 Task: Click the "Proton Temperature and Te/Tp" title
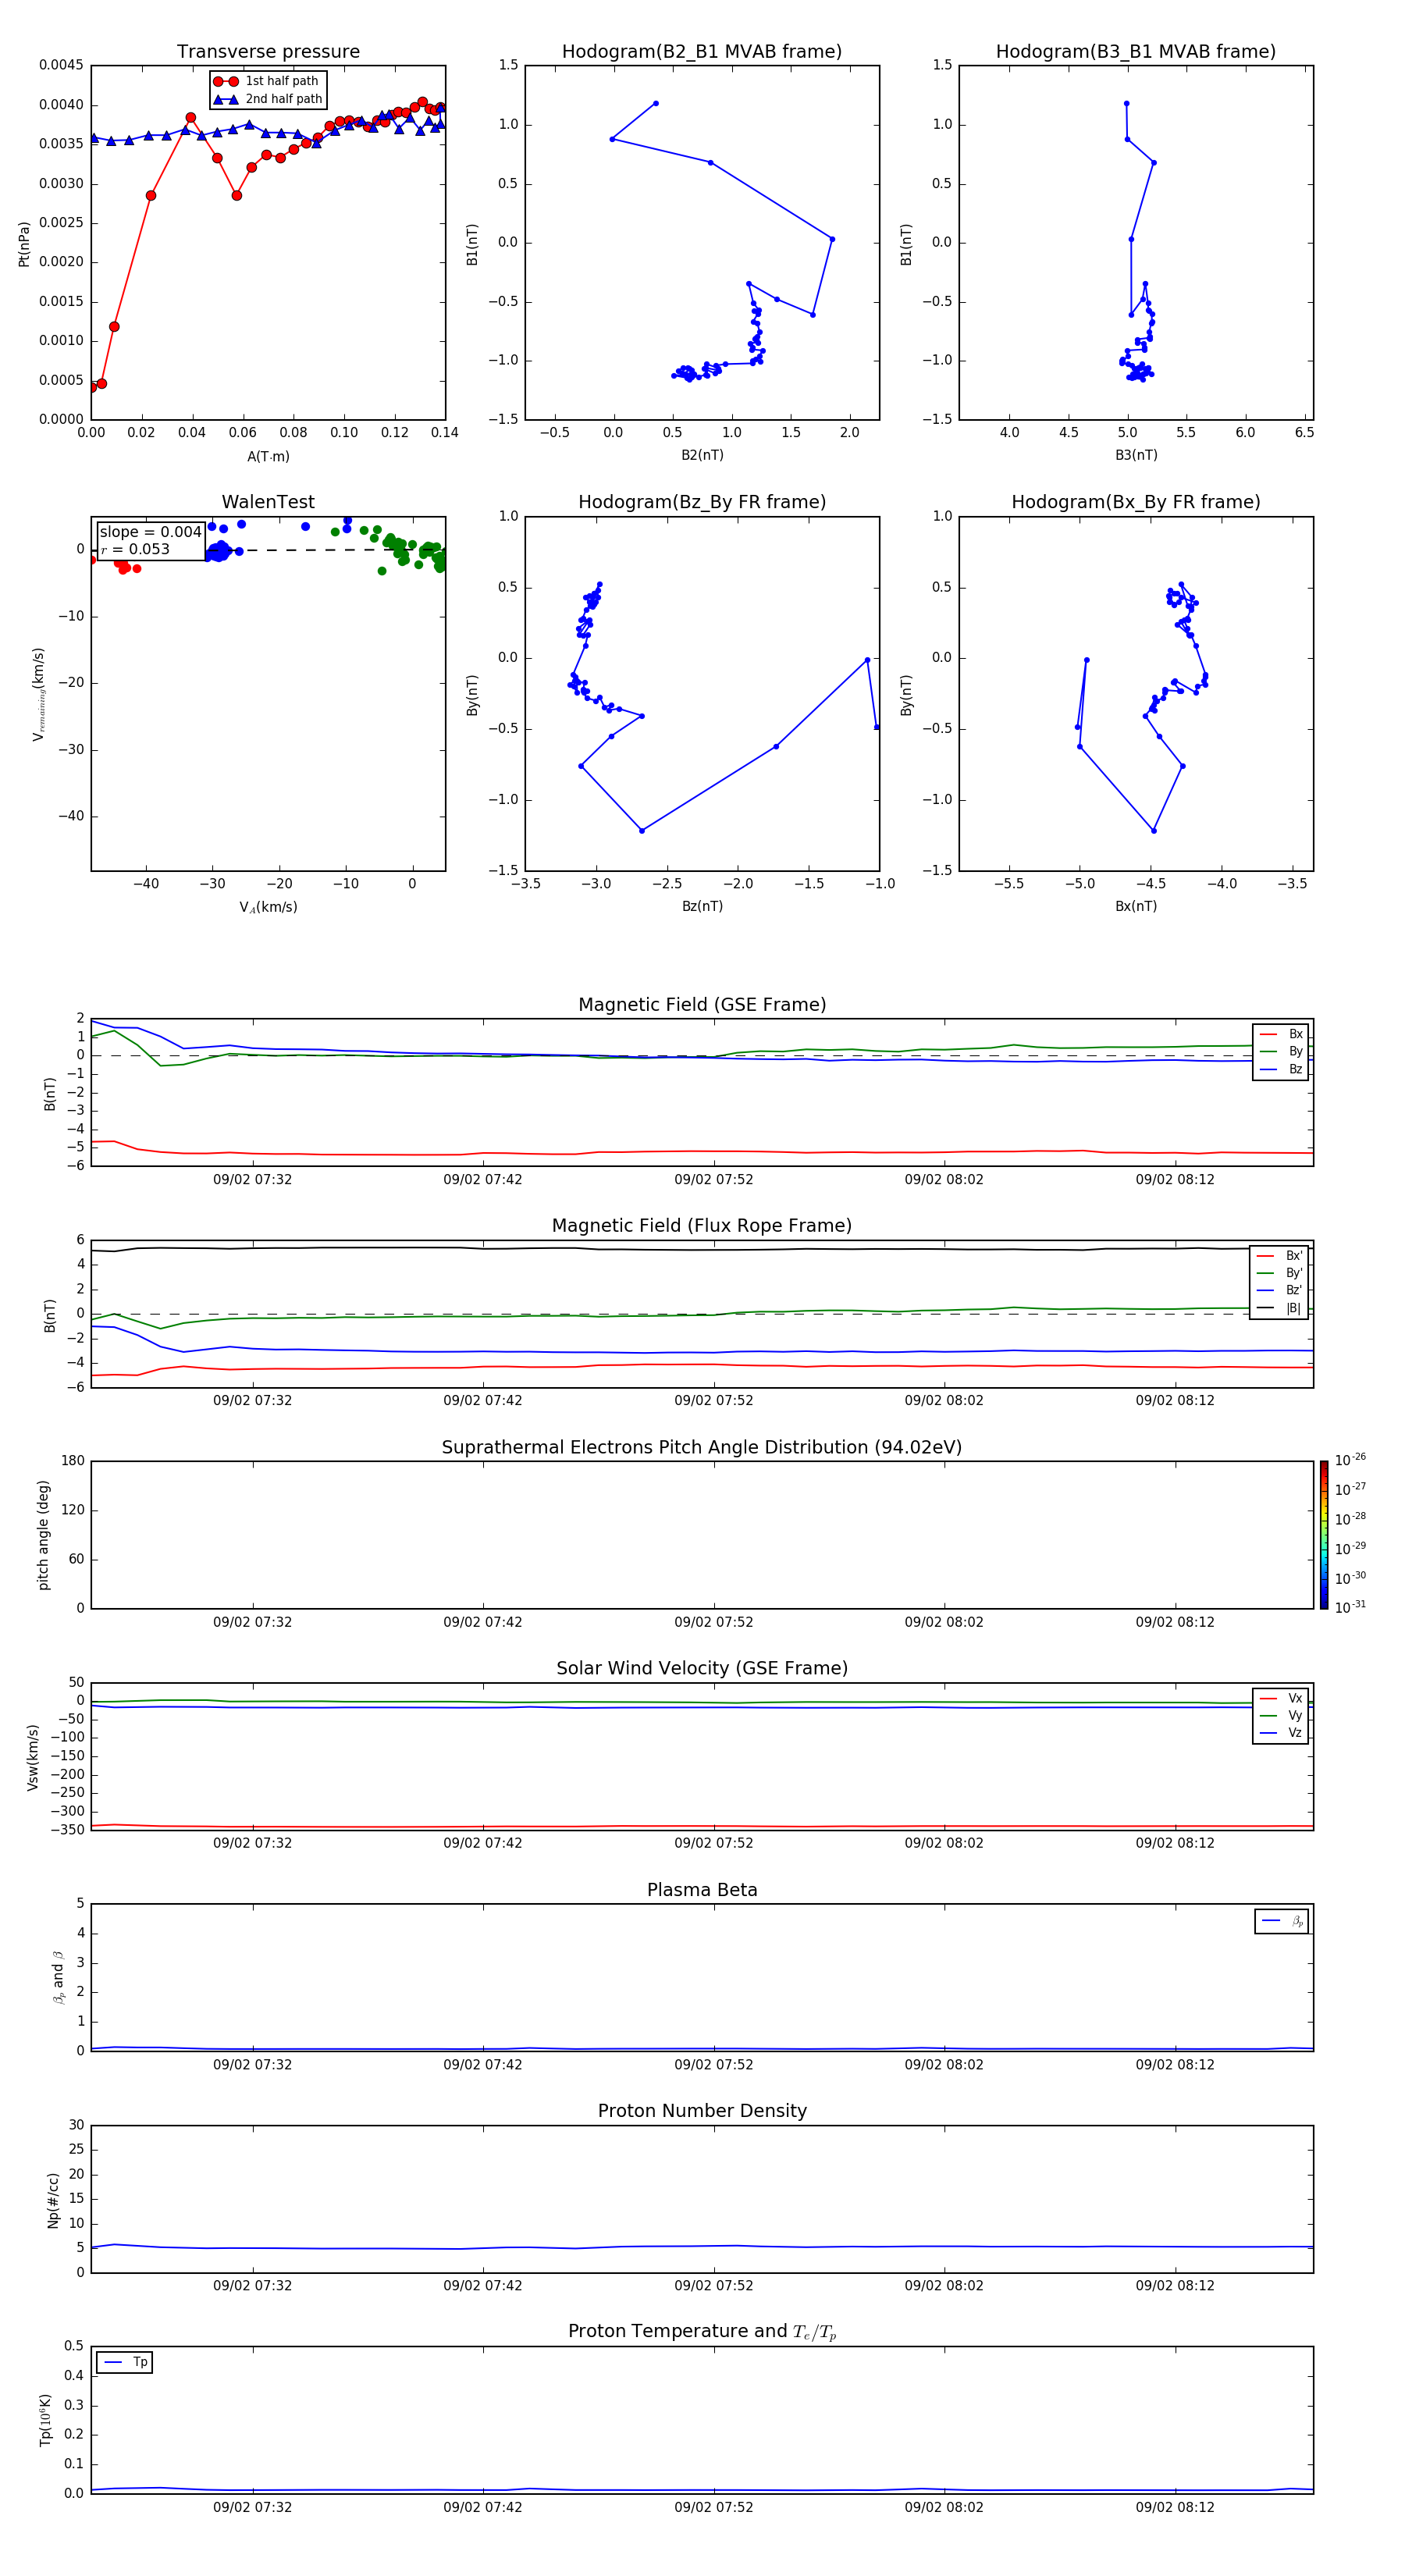[702, 2333]
